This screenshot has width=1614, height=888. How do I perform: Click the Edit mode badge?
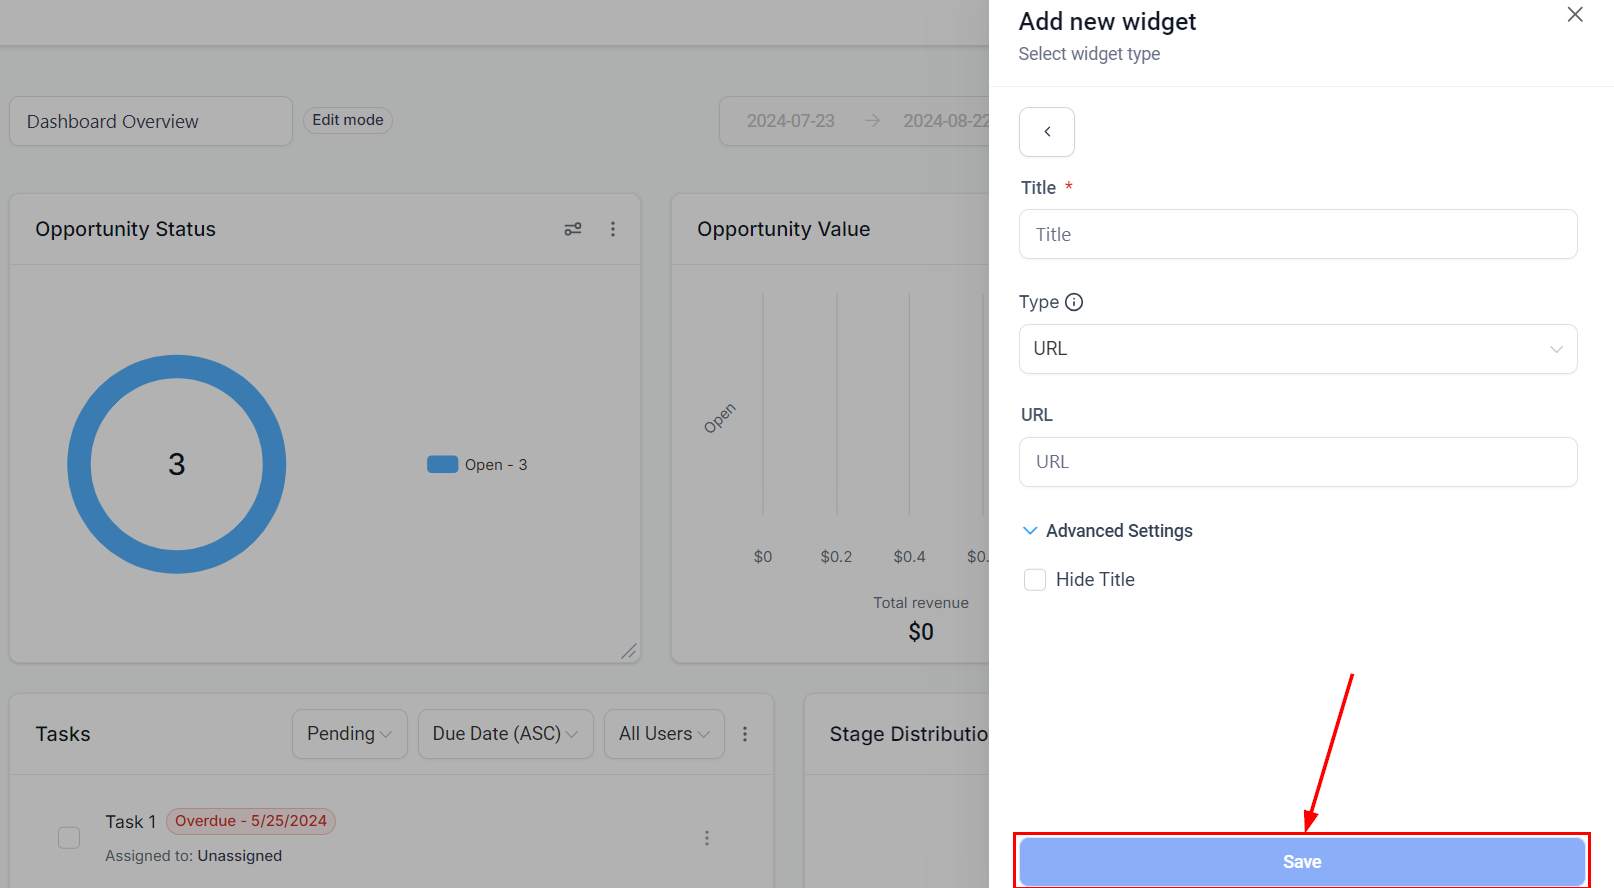coord(348,120)
